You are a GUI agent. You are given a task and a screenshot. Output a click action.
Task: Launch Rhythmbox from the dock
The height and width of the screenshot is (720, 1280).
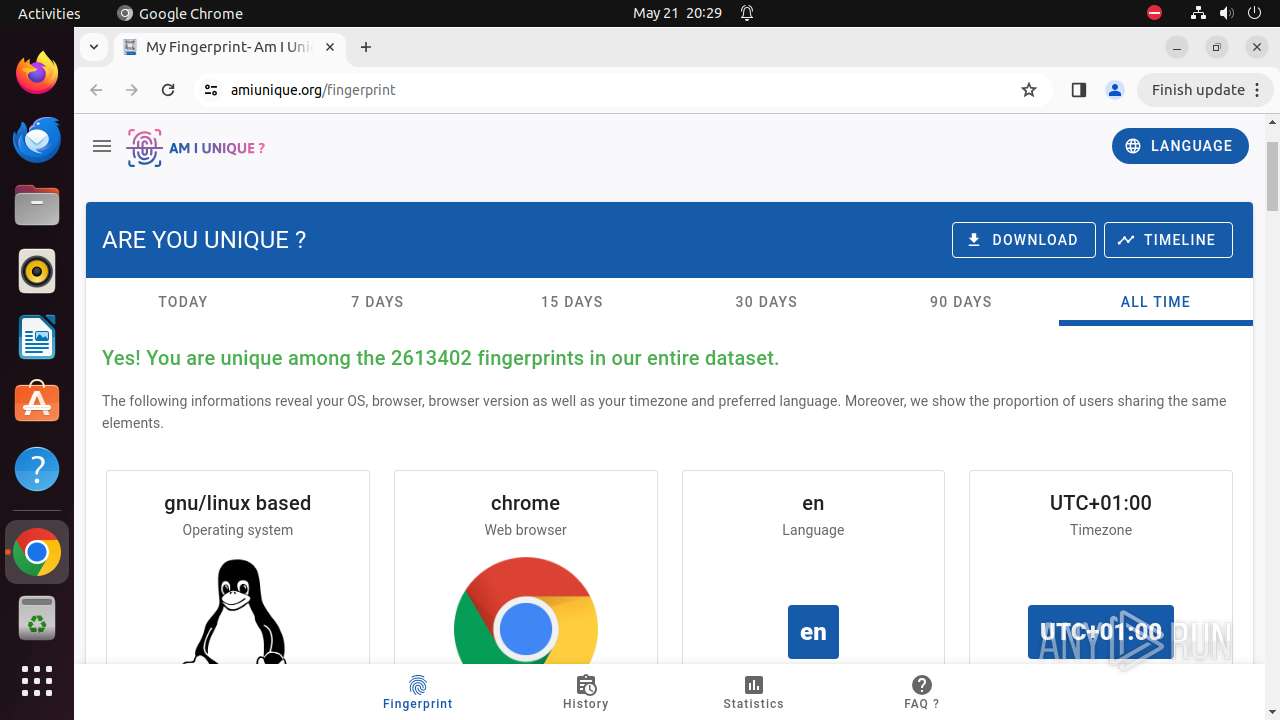point(37,271)
